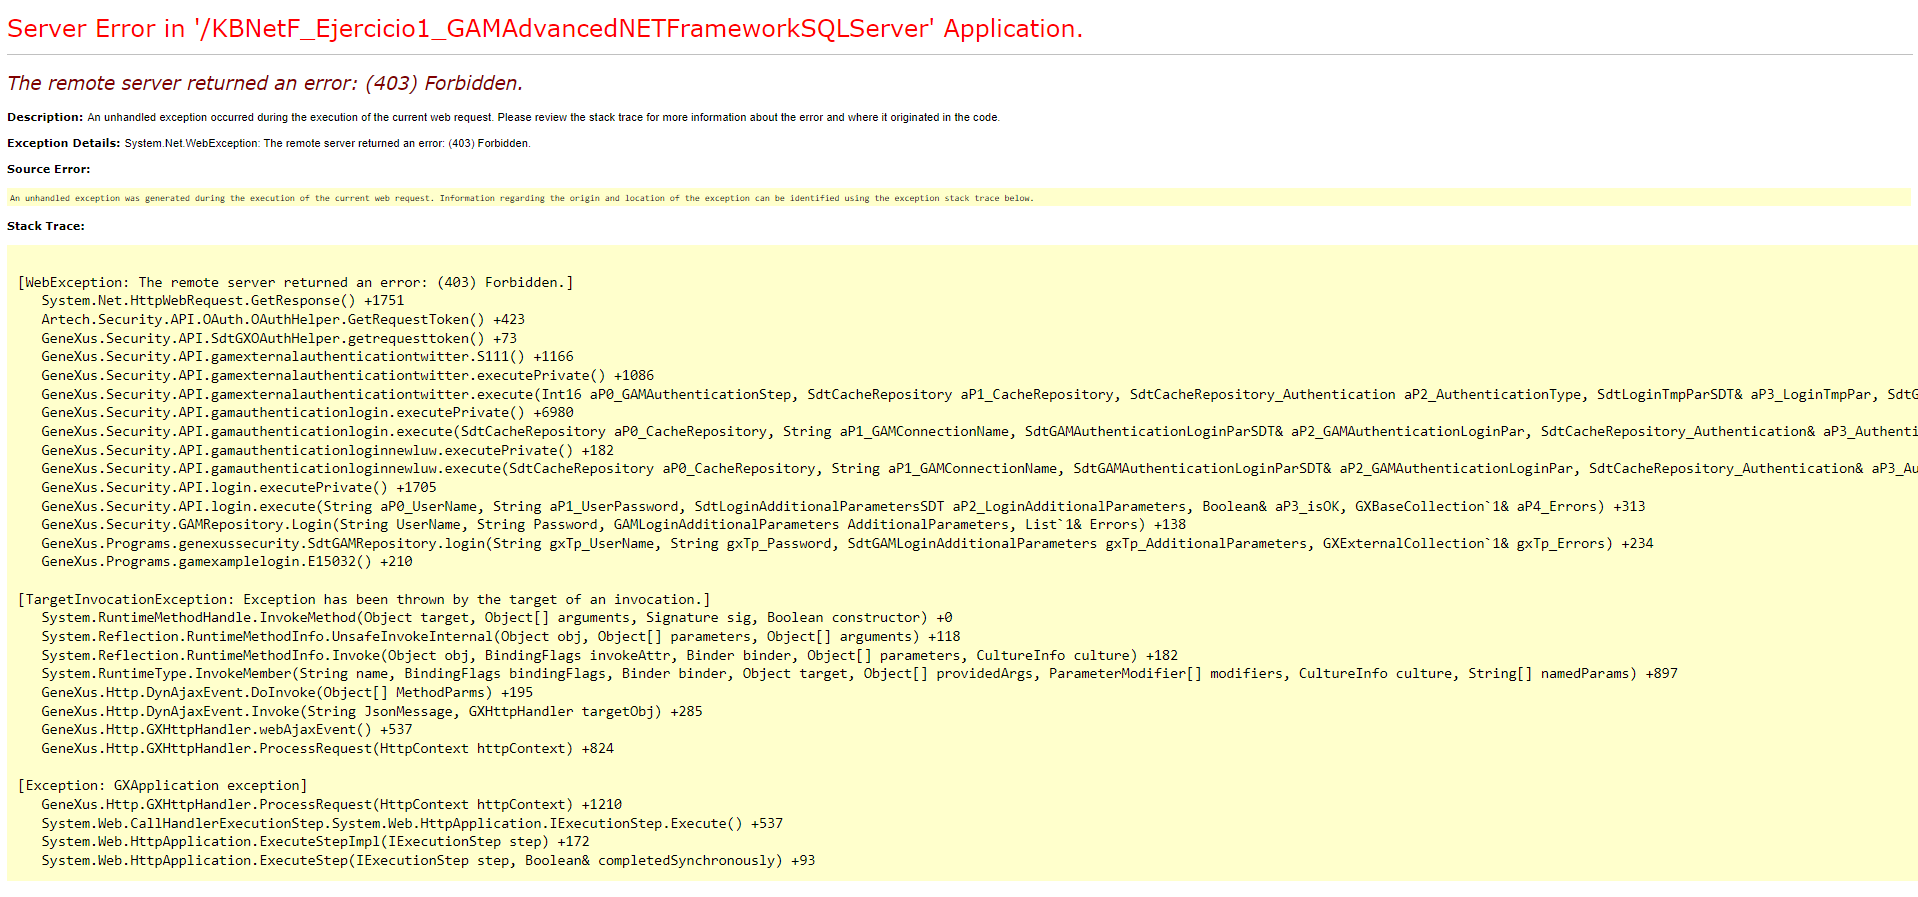
Task: Click 'CallHandlerExecutionStep...Execute() +537' line
Action: coord(412,823)
